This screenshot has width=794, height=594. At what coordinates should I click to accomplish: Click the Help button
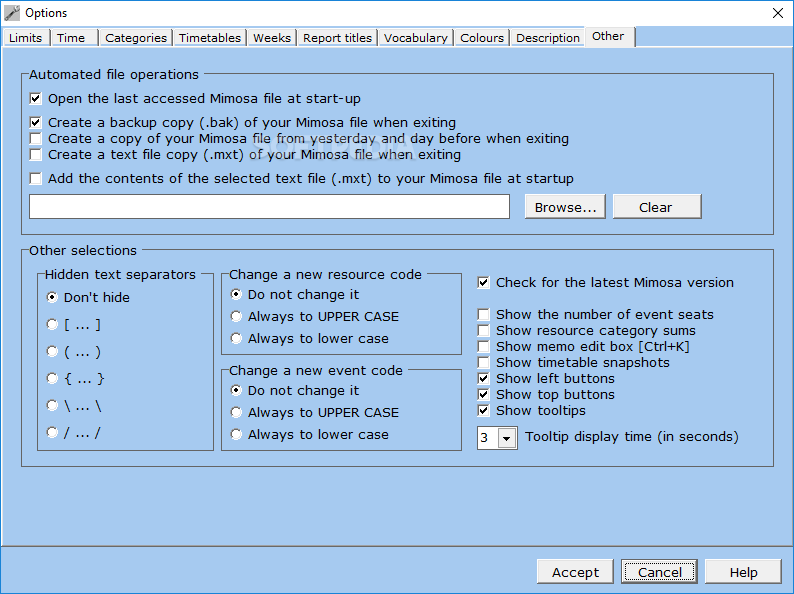tap(743, 572)
